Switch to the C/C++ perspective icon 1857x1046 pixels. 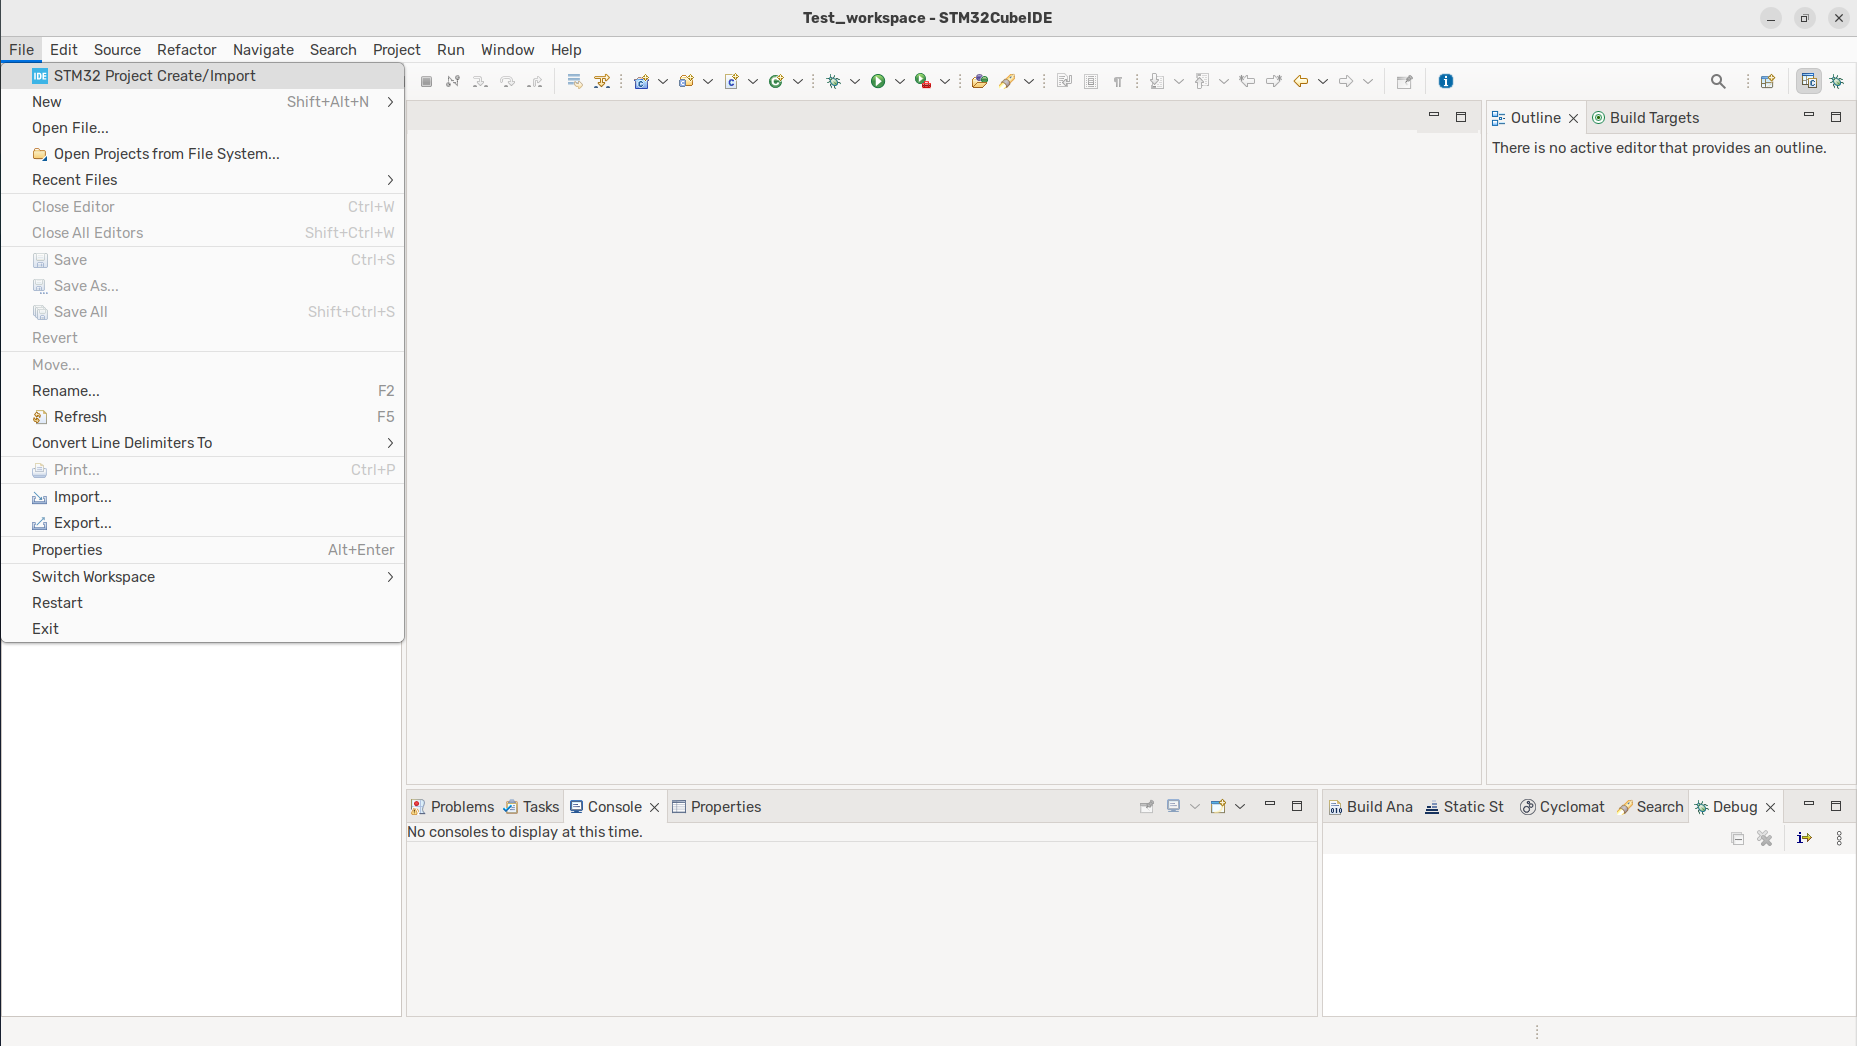tap(1809, 82)
